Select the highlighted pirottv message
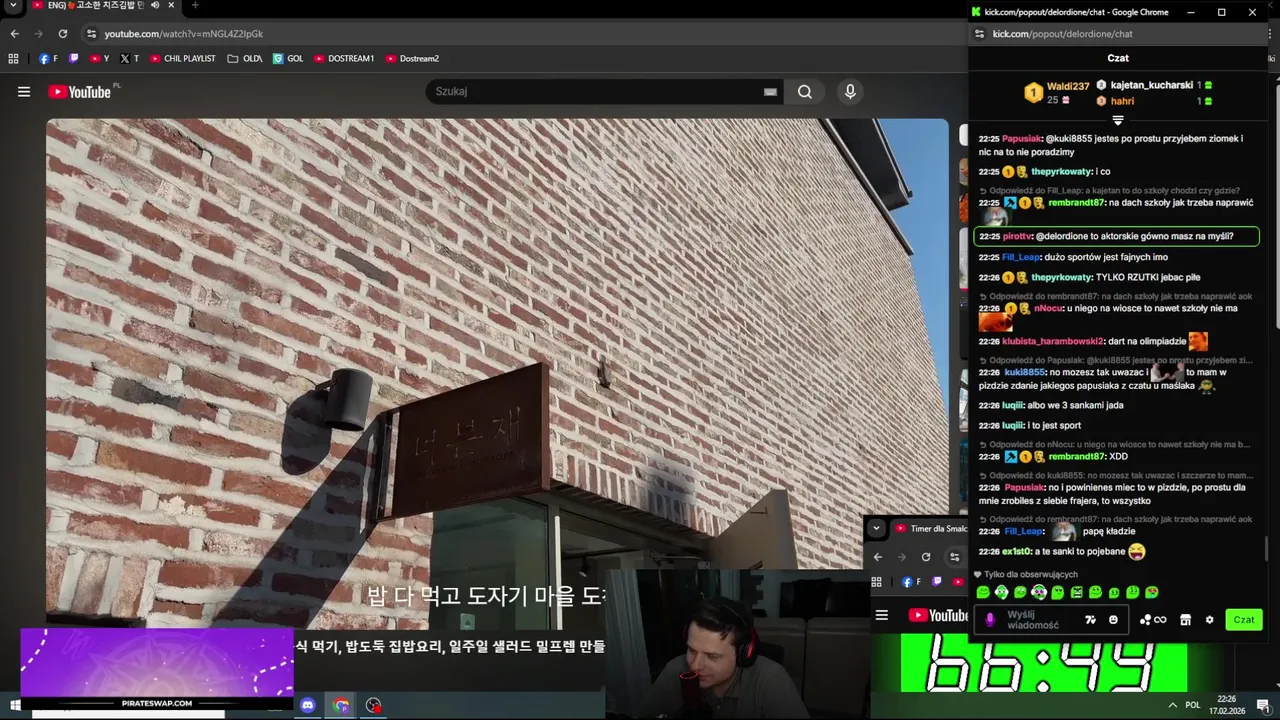The image size is (1280, 720). click(x=1116, y=237)
